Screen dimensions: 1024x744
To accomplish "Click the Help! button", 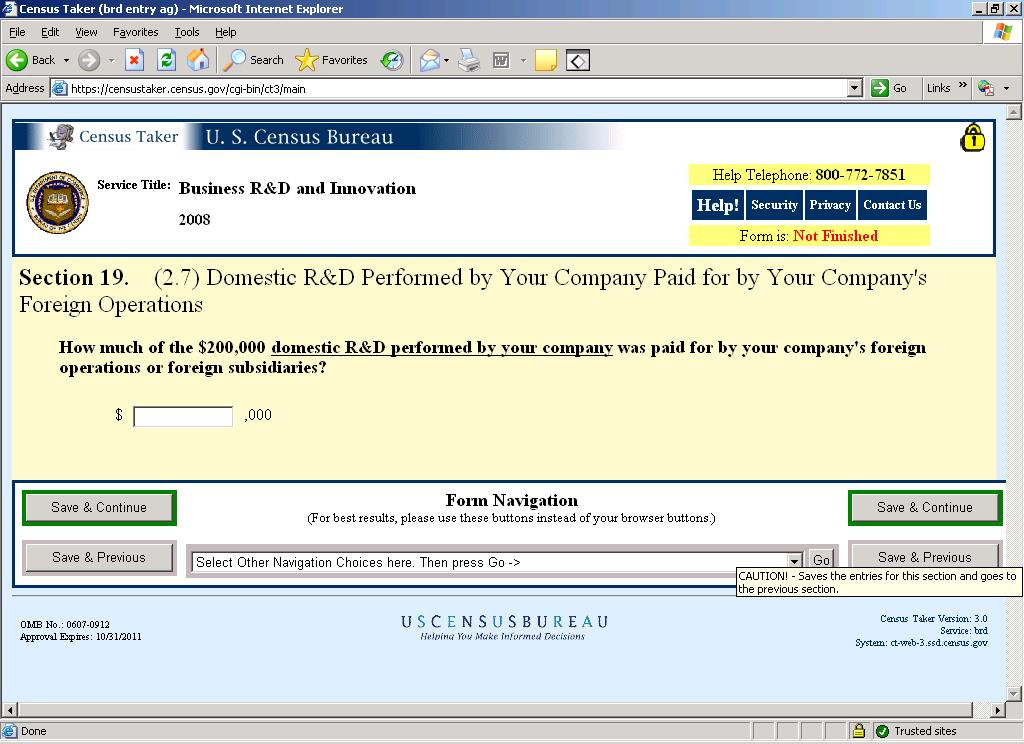I will [717, 205].
